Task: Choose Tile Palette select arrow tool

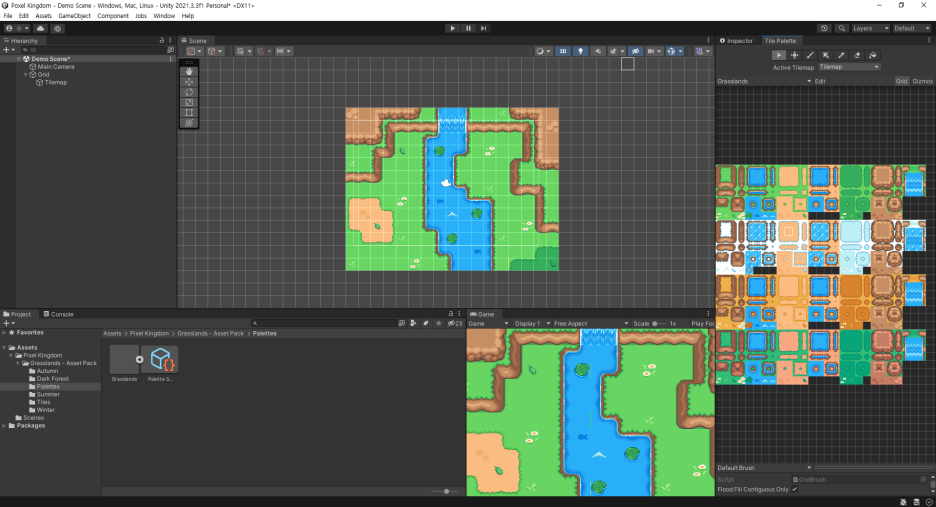Action: 778,55
